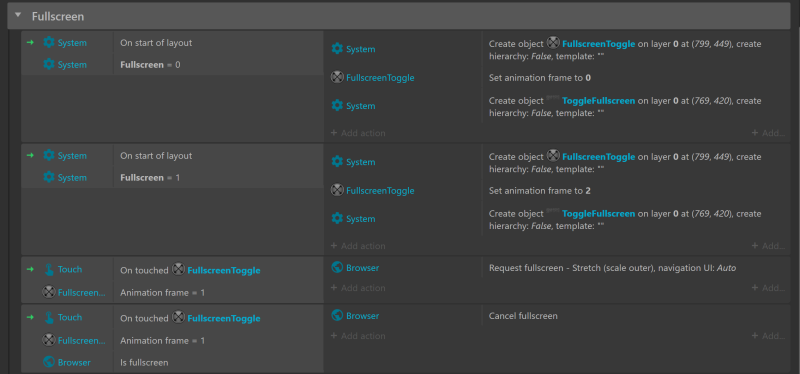Click the Browser globe icon beside 'Cancel fullscreen'
Screen dimensions: 800x374
337,315
